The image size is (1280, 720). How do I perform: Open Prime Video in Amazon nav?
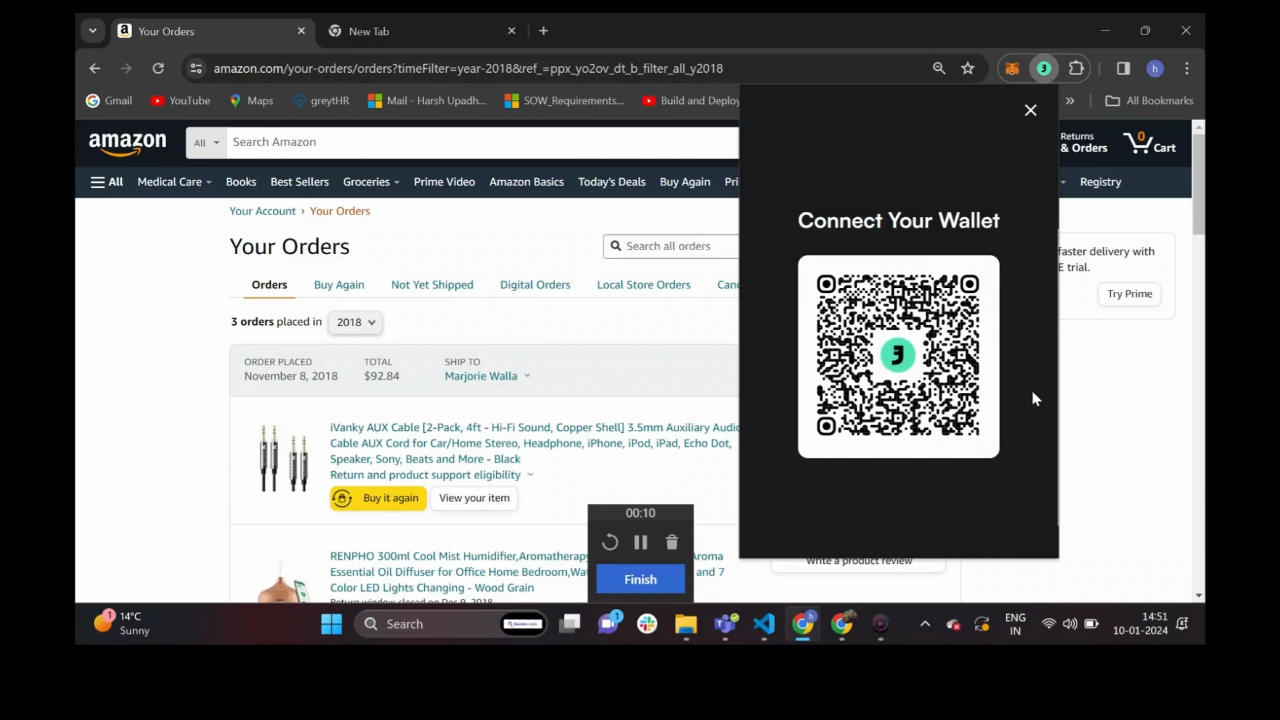pos(444,182)
